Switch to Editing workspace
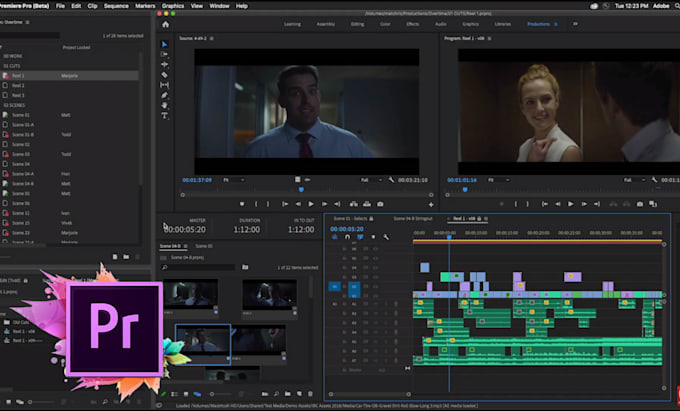The width and height of the screenshot is (680, 411). pyautogui.click(x=357, y=24)
